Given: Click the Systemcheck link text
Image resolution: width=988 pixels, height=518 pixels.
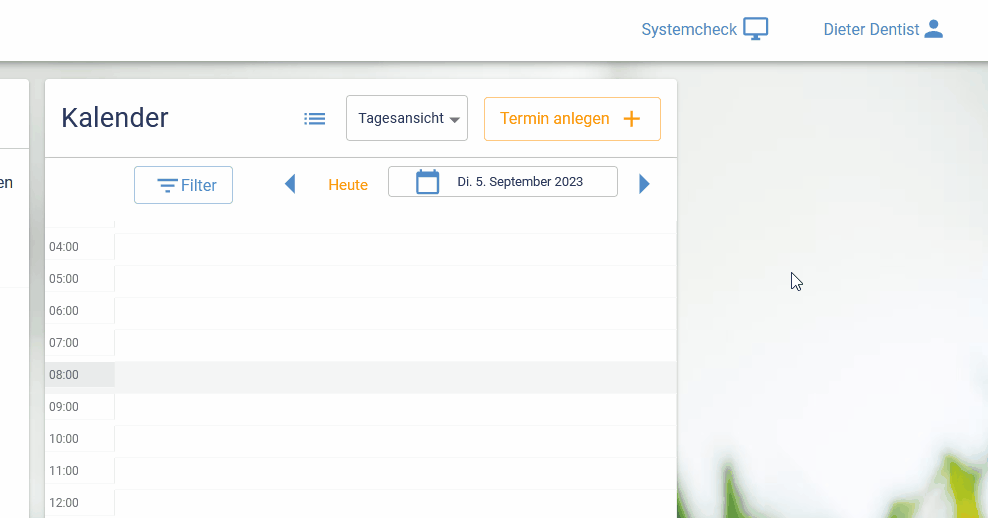Looking at the screenshot, I should click(x=689, y=30).
